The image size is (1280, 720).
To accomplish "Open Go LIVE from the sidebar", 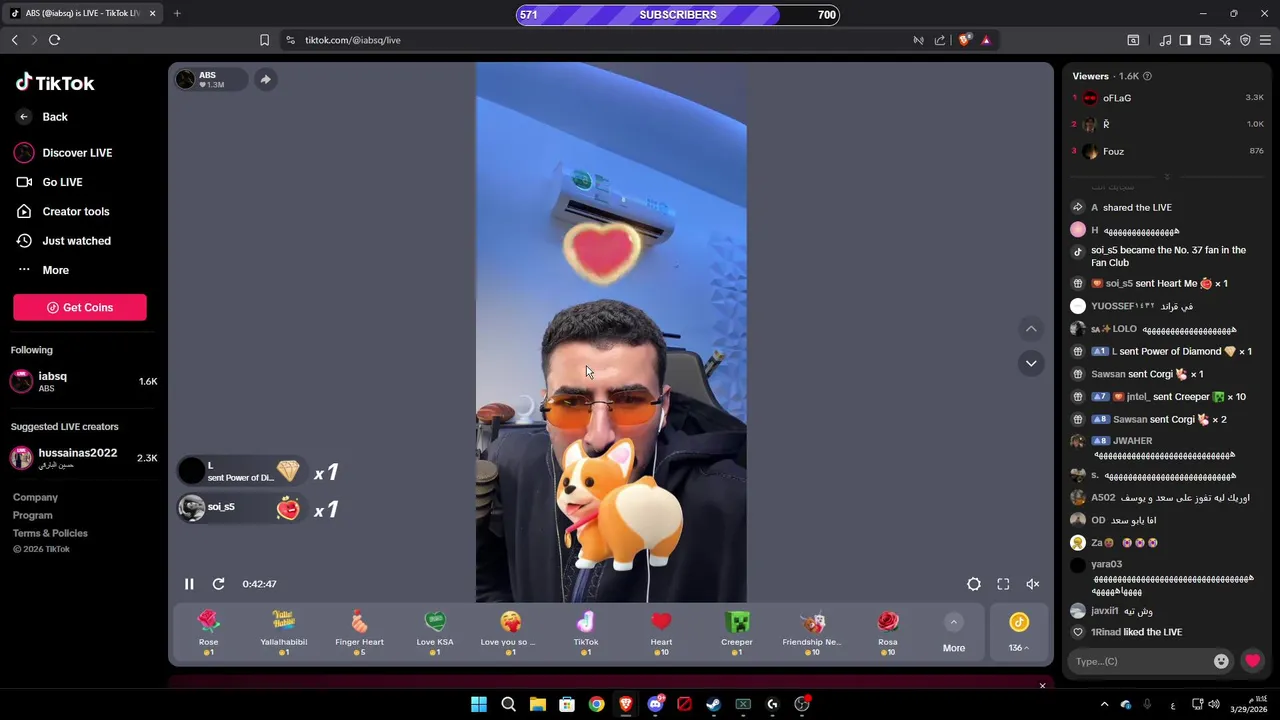I will pyautogui.click(x=49, y=182).
